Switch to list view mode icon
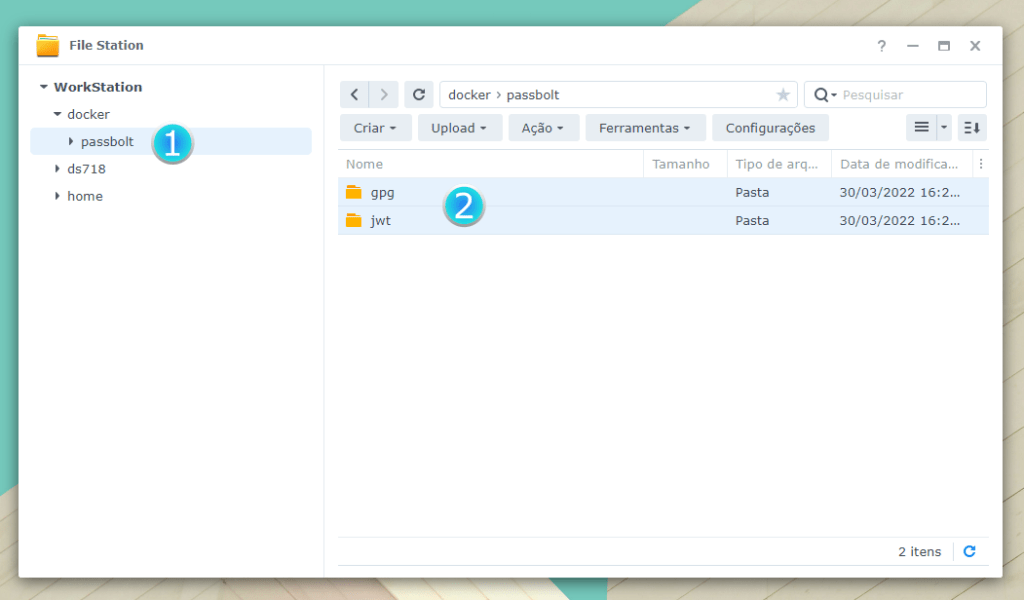Screen dimensions: 1024x600 click(921, 128)
